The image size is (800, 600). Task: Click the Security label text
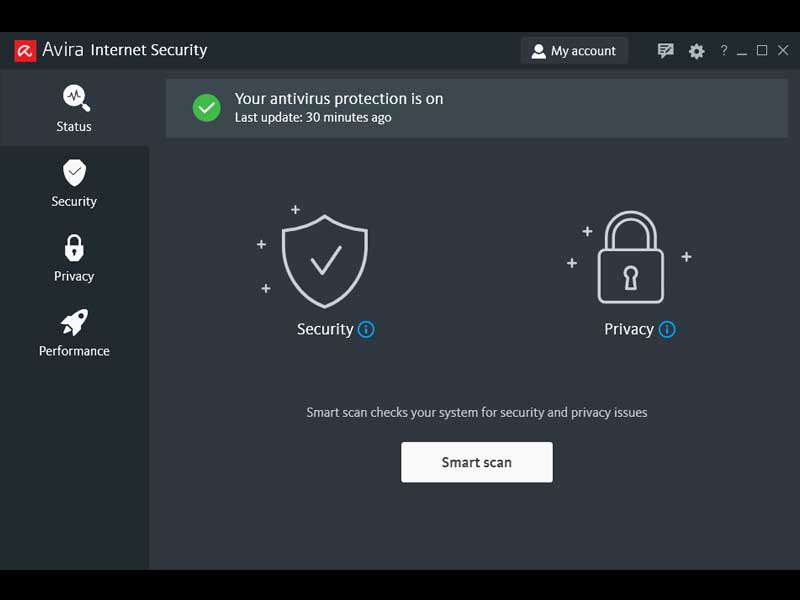pyautogui.click(x=325, y=329)
